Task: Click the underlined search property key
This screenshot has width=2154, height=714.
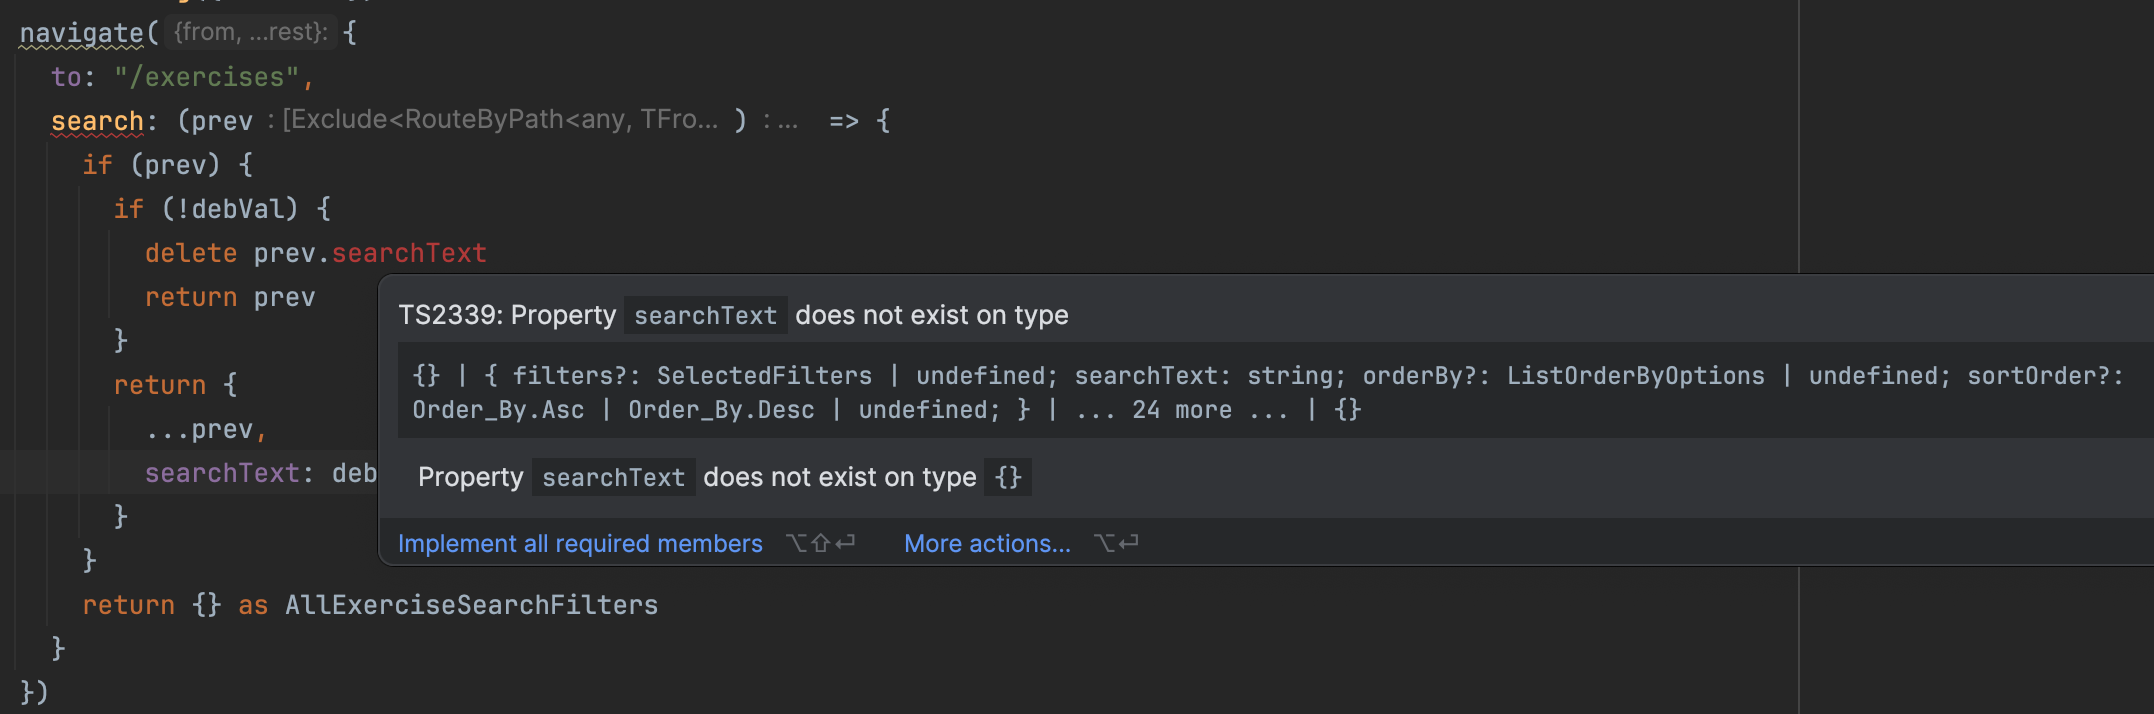Action: tap(97, 121)
